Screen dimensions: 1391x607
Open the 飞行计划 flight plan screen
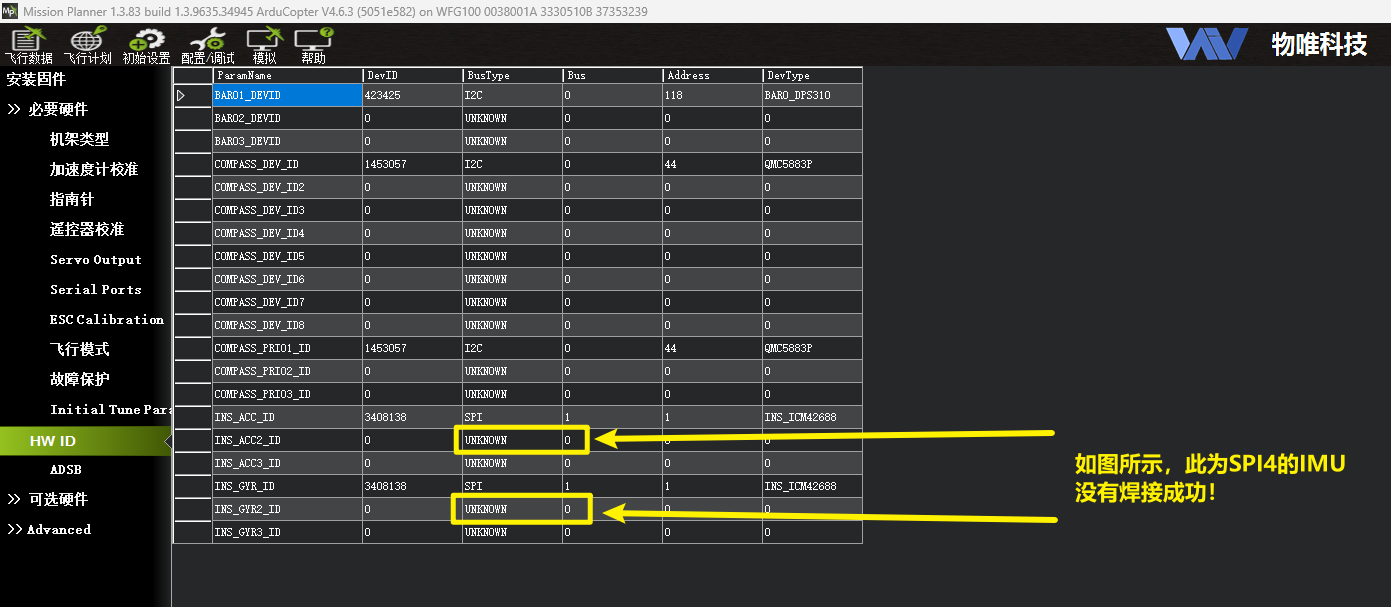click(87, 46)
